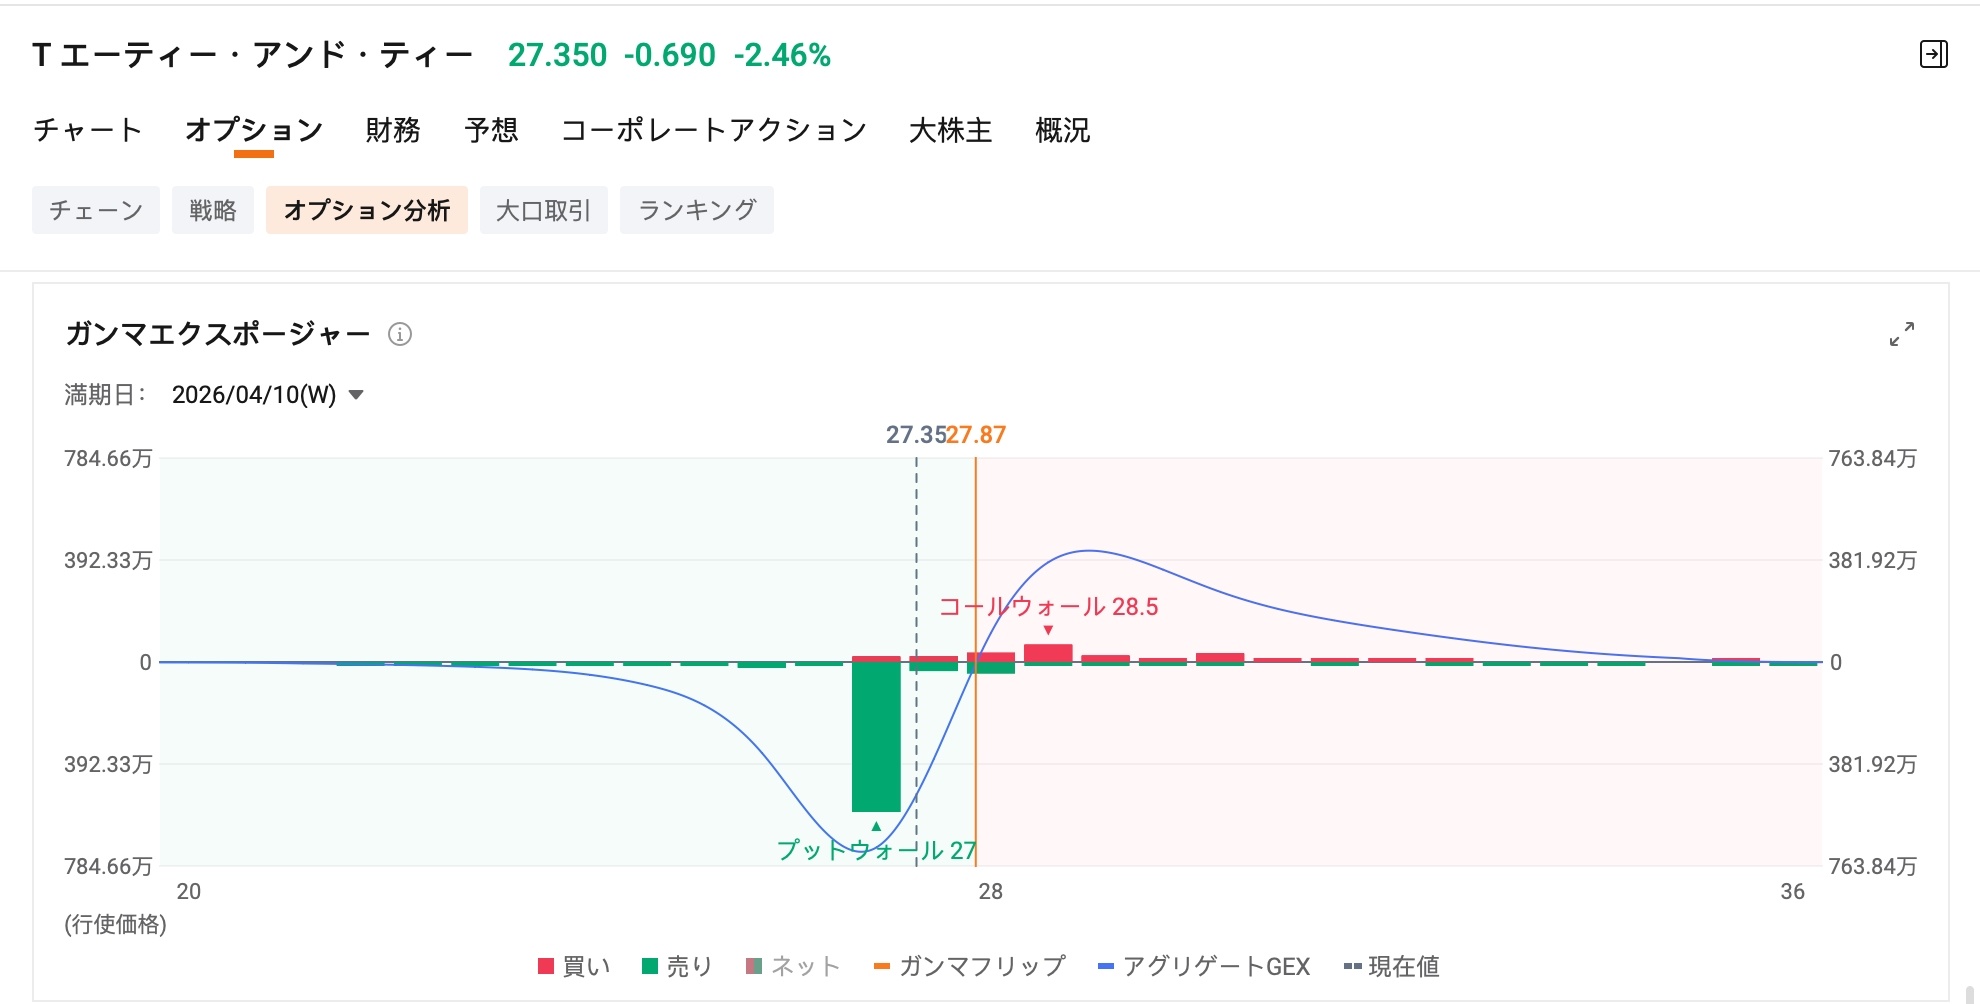Viewport: 1980px width, 1004px height.
Task: Click the call wall 28.5 marker triangle
Action: pos(1048,630)
